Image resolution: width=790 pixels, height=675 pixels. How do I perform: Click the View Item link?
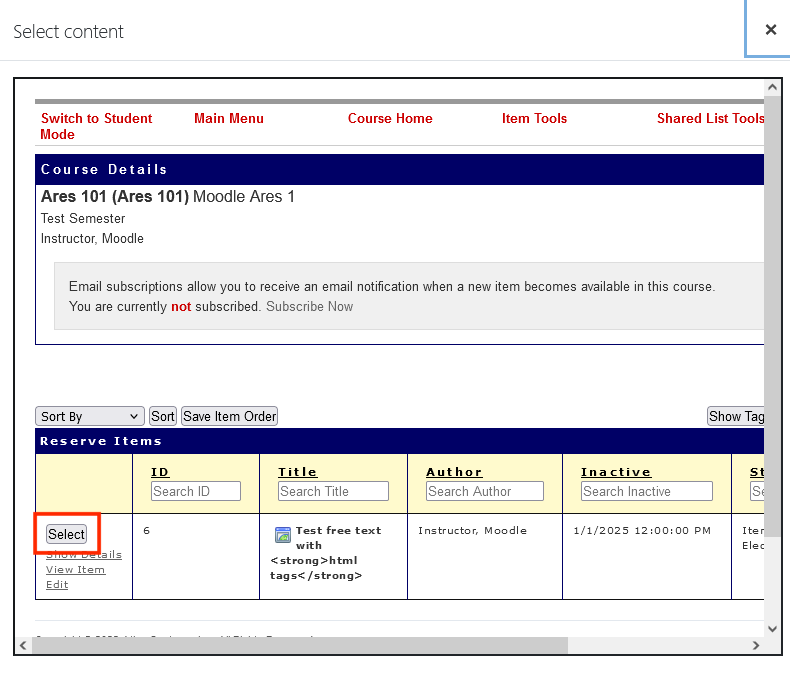pos(75,569)
